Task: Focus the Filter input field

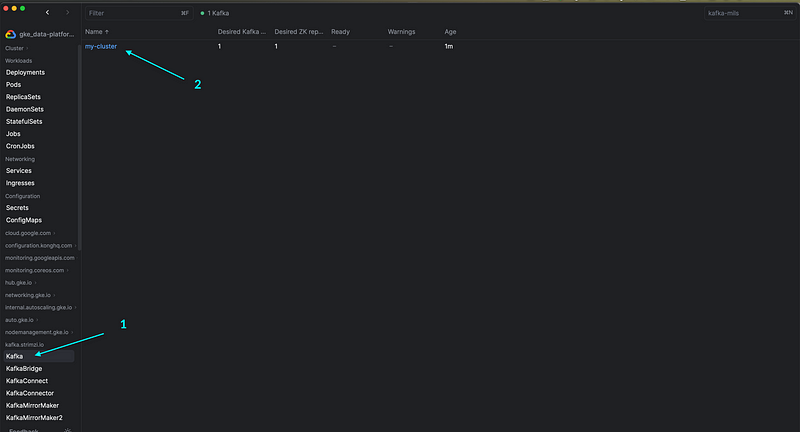Action: 130,13
